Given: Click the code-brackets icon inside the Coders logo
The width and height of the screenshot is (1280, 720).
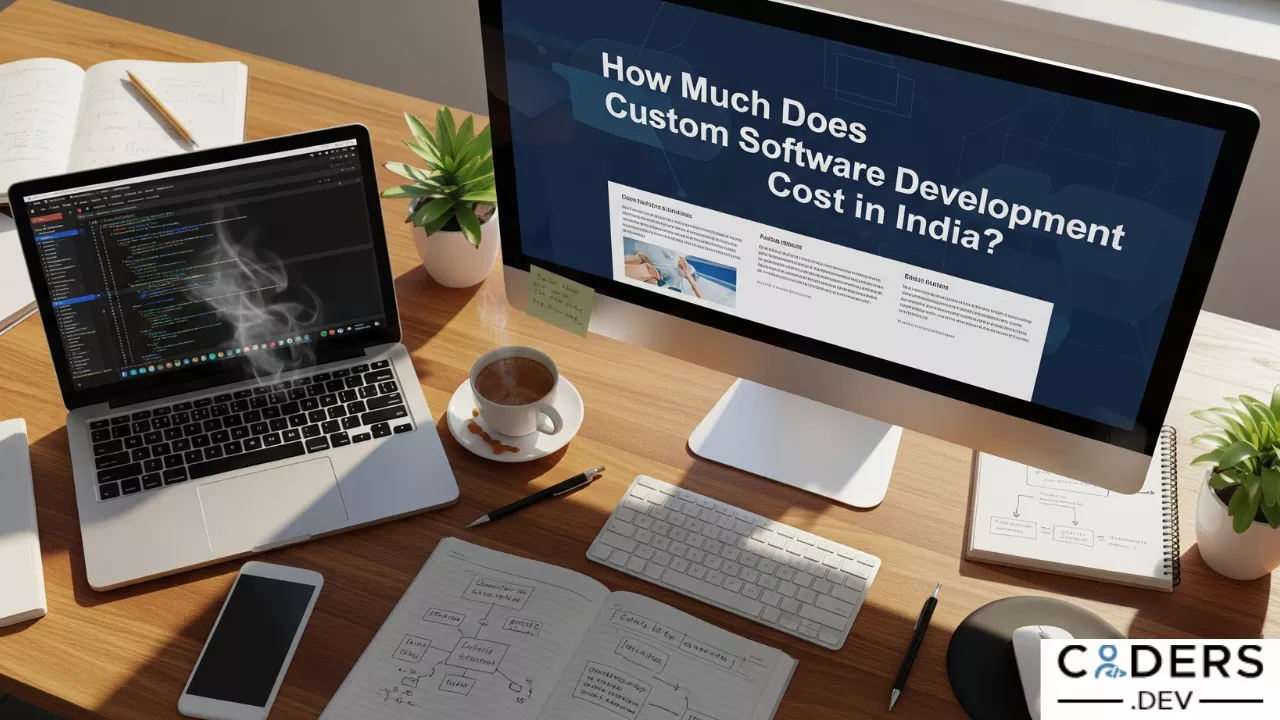Looking at the screenshot, I should pyautogui.click(x=1107, y=663).
